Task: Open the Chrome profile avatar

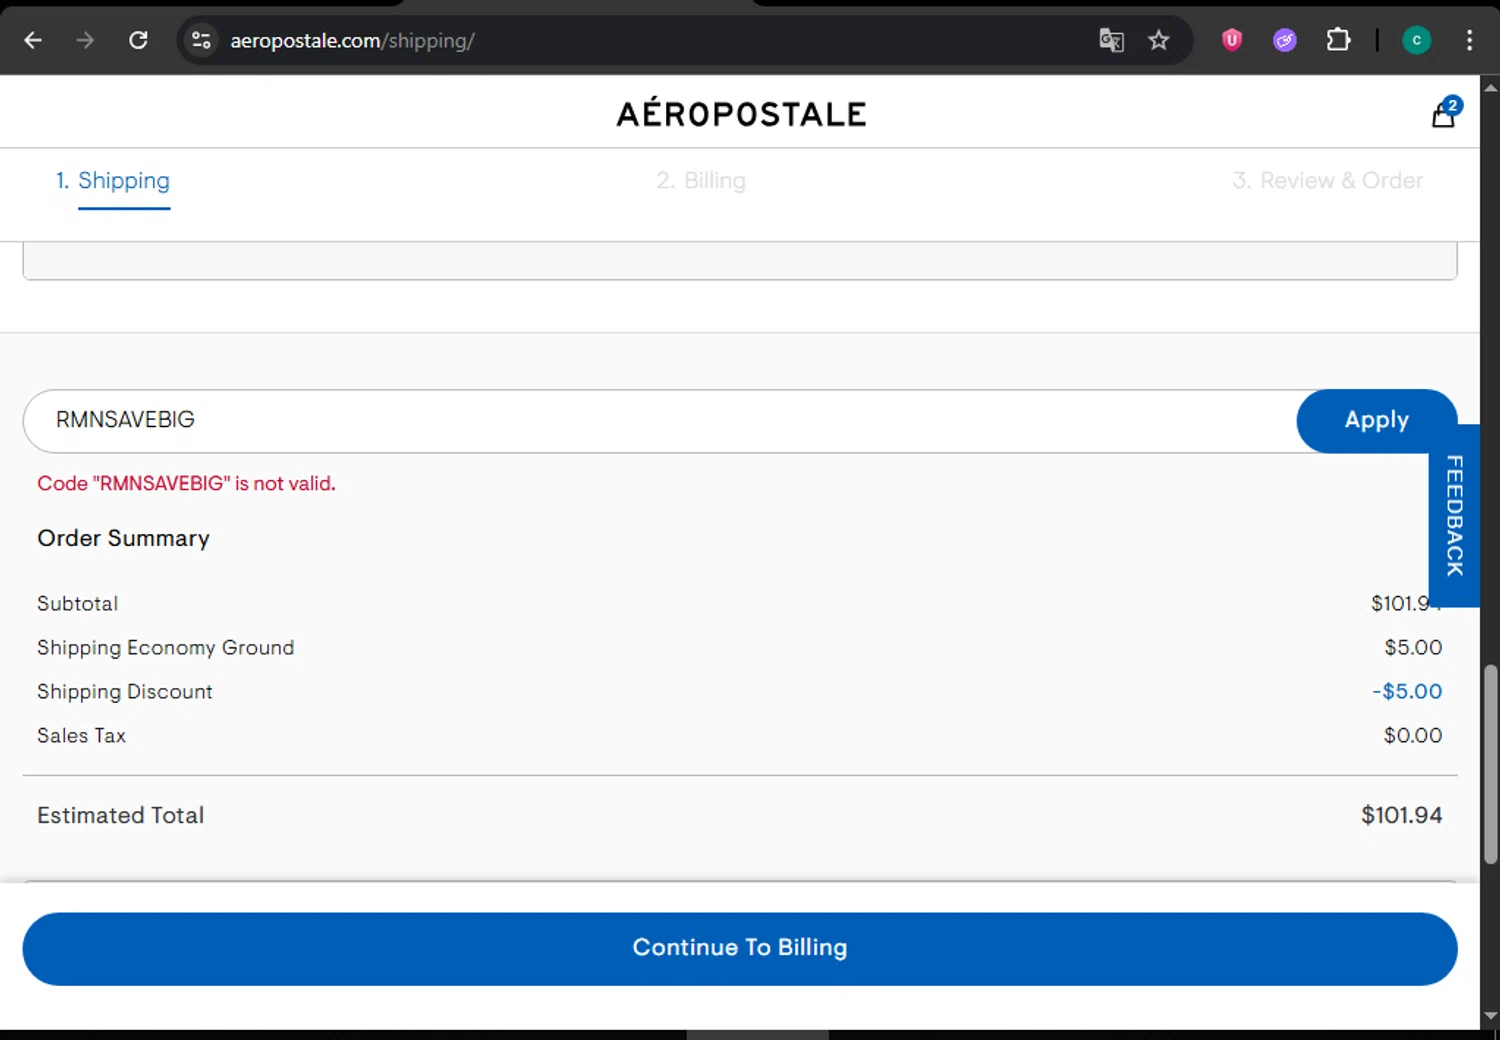Action: (1416, 40)
